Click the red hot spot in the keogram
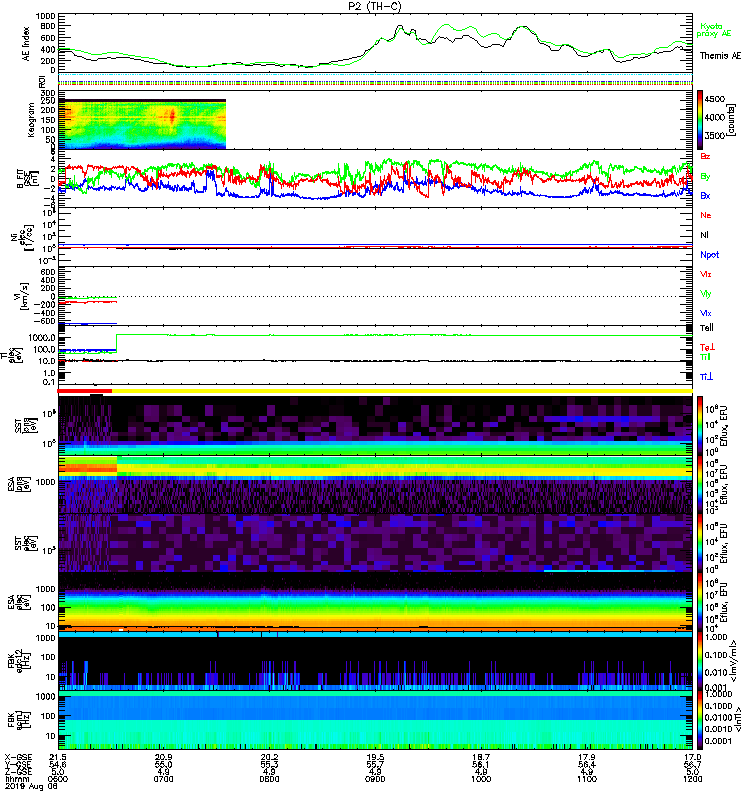This screenshot has height=800, width=750. 172,116
